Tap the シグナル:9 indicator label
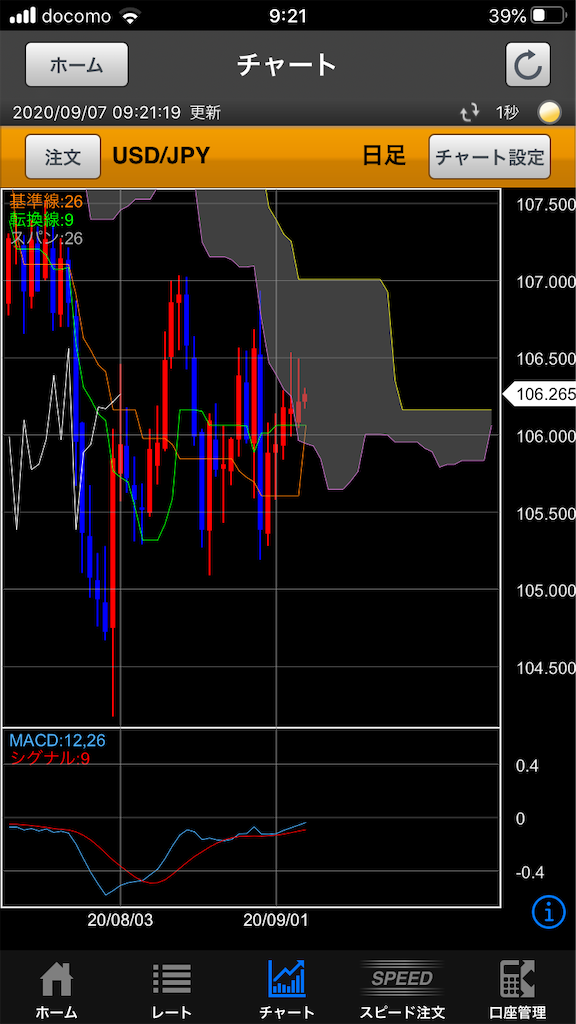This screenshot has width=576, height=1024. pos(50,758)
